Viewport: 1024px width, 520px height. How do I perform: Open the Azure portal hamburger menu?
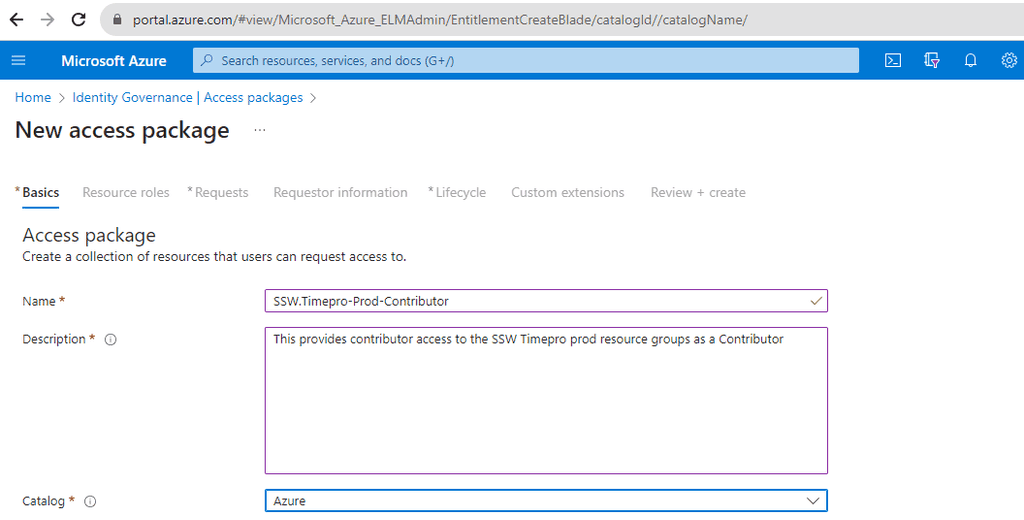tap(18, 61)
